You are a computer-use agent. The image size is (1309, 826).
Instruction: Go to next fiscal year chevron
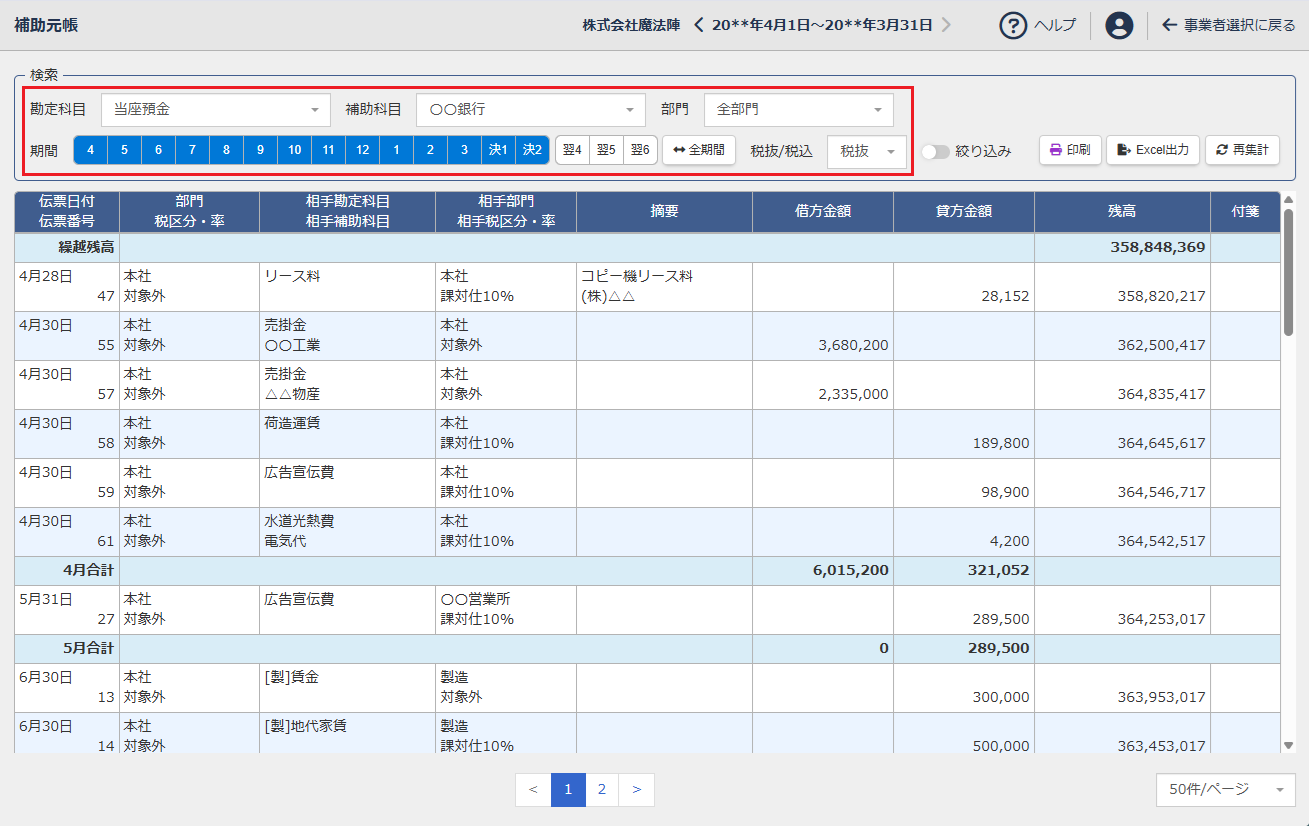[x=946, y=25]
